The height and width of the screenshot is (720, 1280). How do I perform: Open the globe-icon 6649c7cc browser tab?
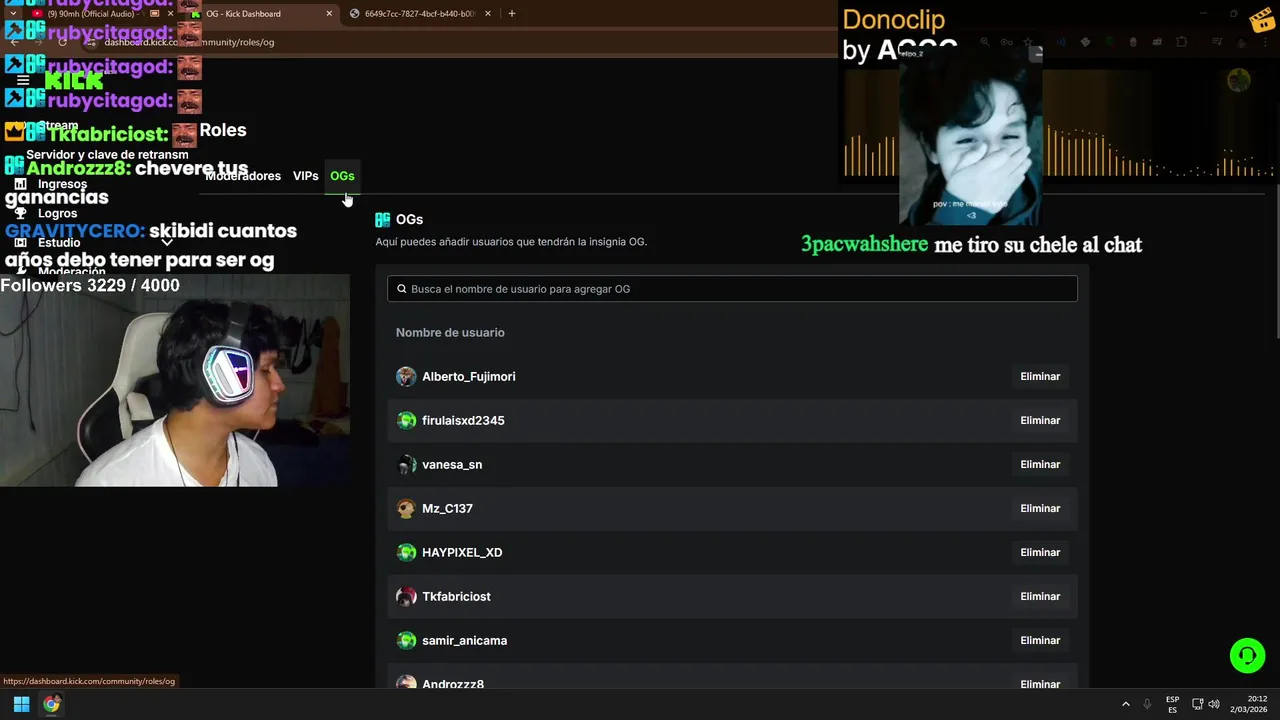[x=420, y=14]
